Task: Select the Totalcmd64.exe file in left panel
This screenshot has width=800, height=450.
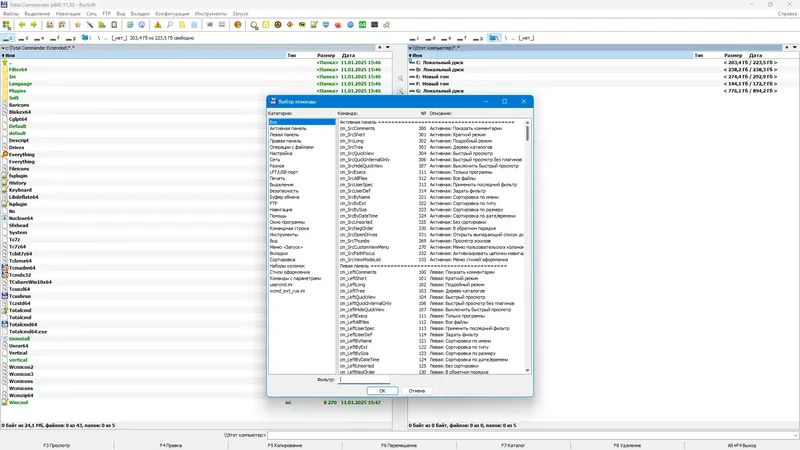Action: (x=28, y=332)
